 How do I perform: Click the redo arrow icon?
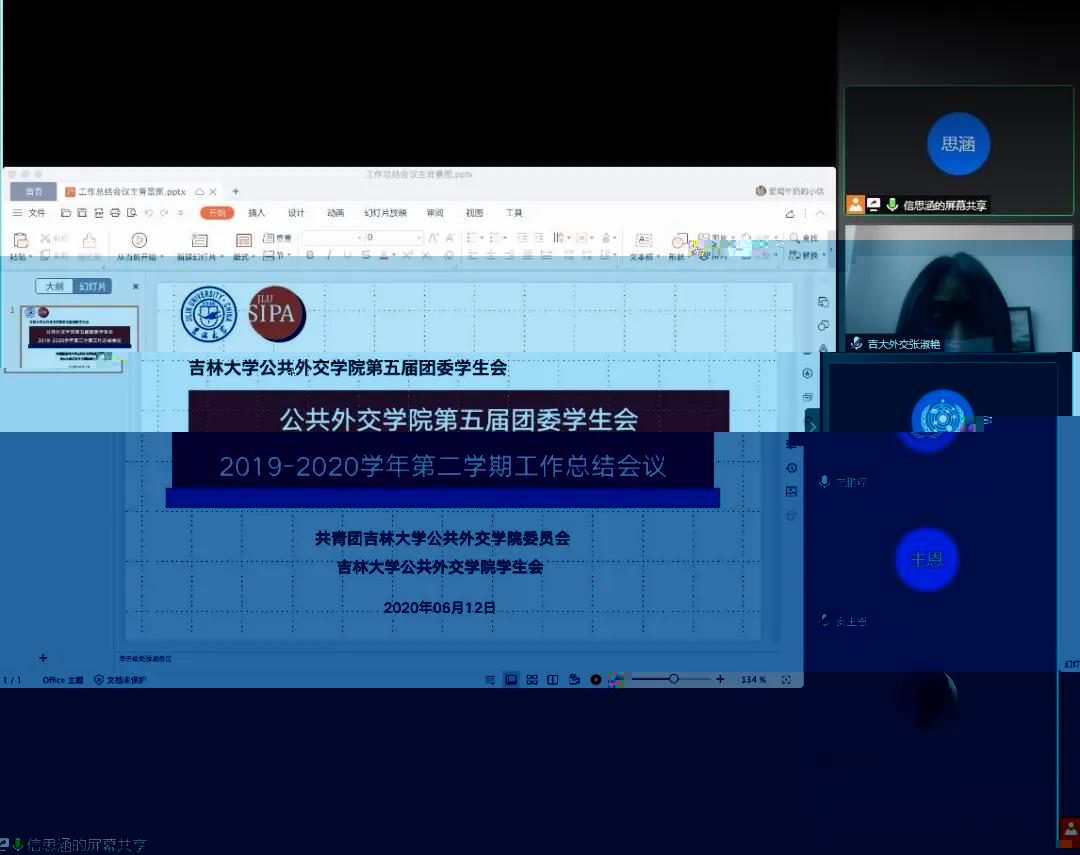click(x=164, y=213)
